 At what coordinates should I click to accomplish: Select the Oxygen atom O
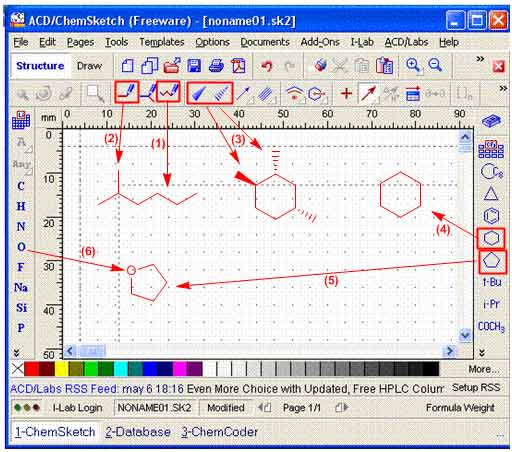[21, 247]
